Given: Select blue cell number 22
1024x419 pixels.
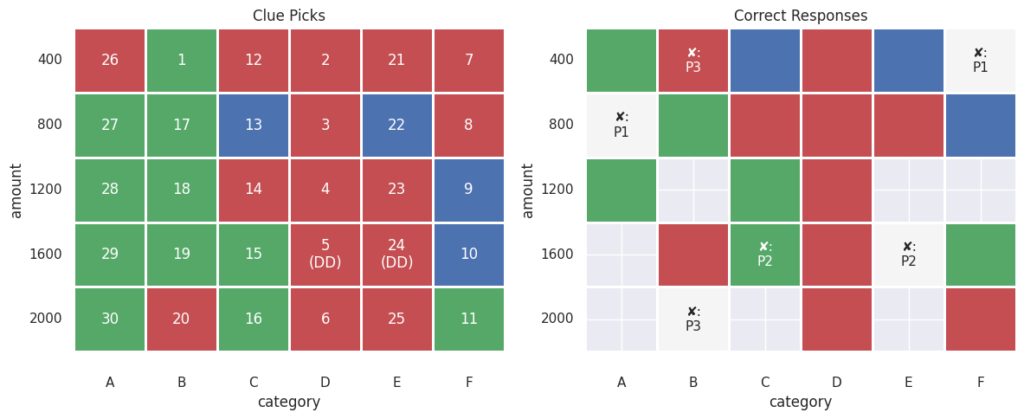Looking at the screenshot, I should 397,125.
